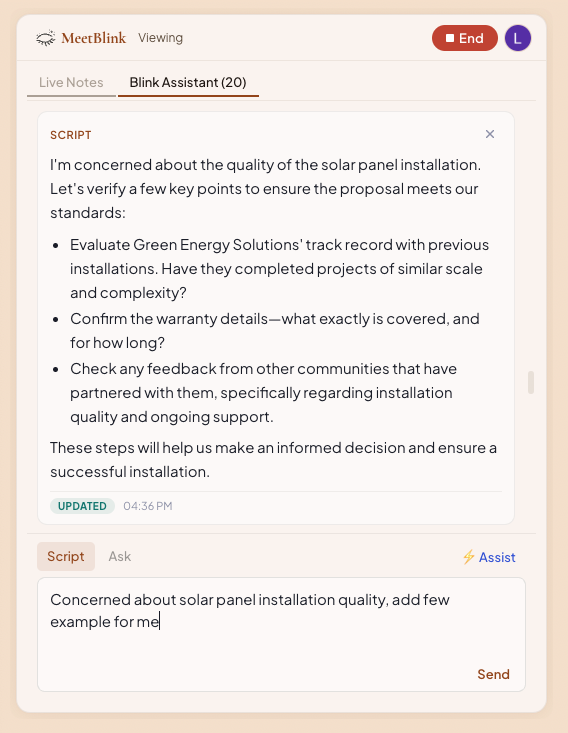Click the UPDATED status badge
This screenshot has height=733, width=568.
[82, 506]
